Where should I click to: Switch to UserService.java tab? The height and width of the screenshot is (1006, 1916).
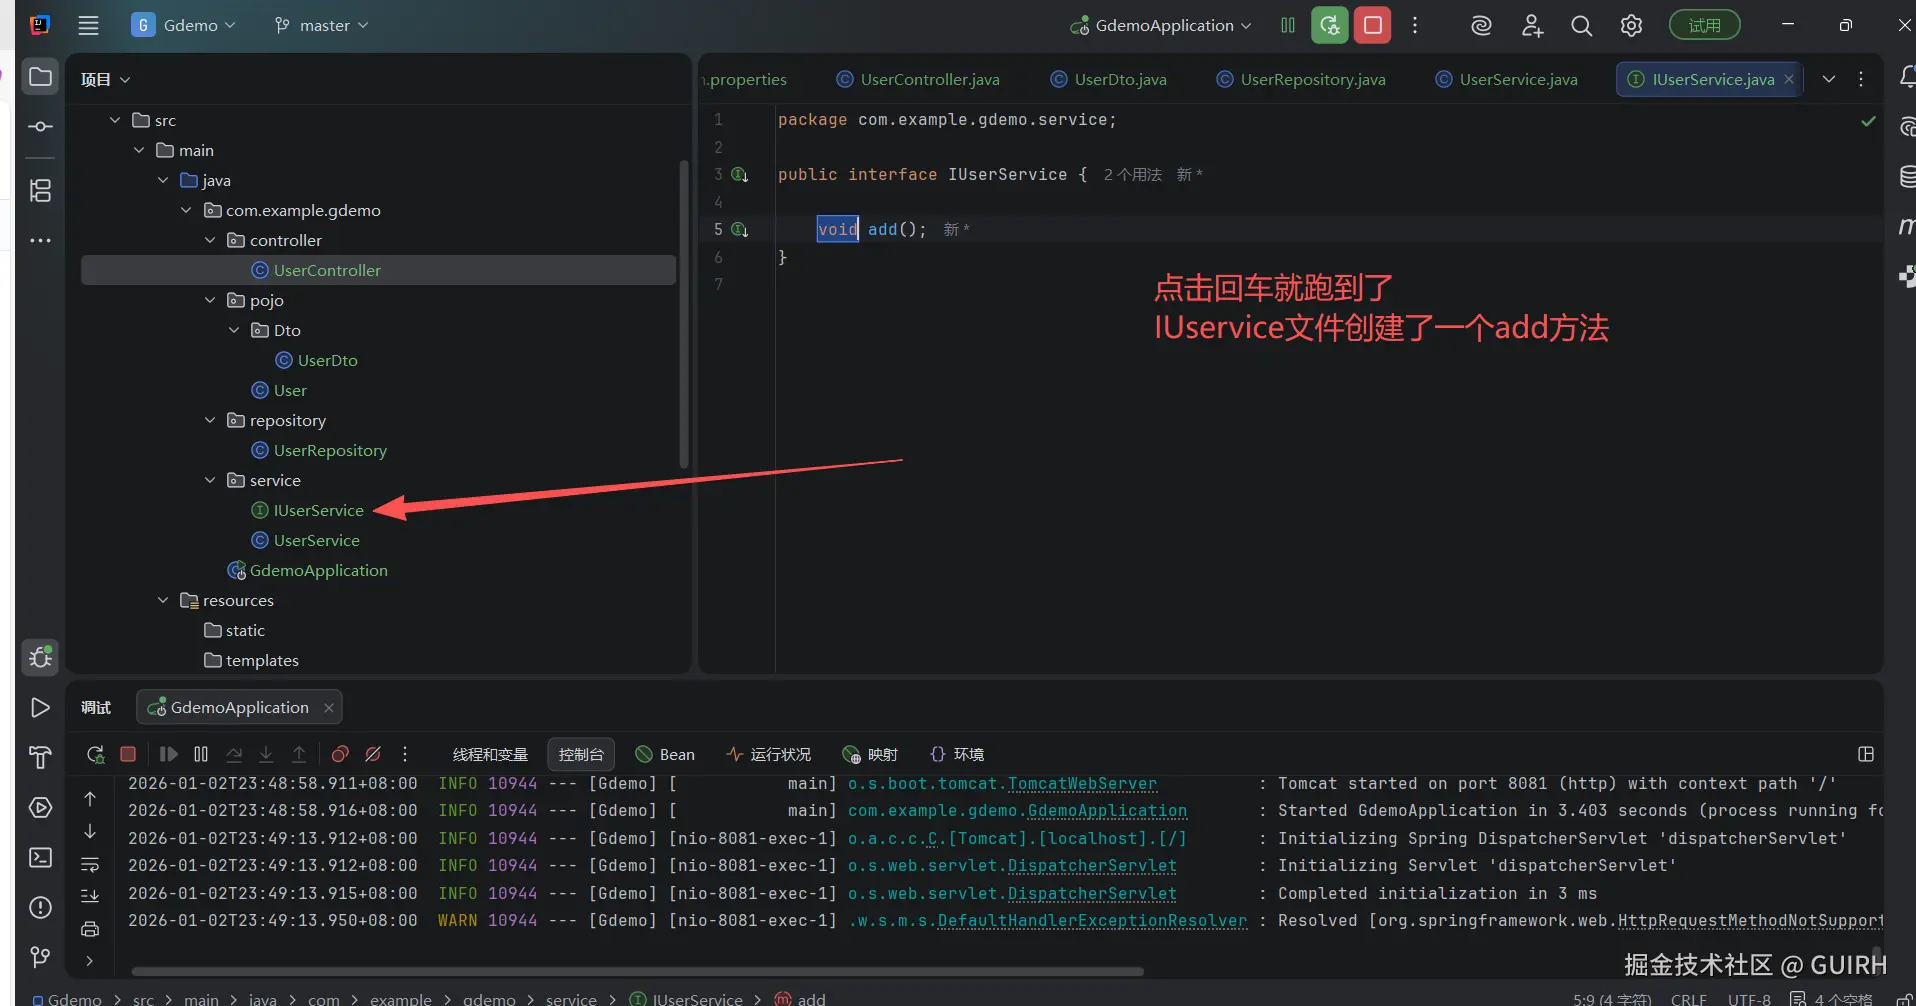pos(1506,79)
